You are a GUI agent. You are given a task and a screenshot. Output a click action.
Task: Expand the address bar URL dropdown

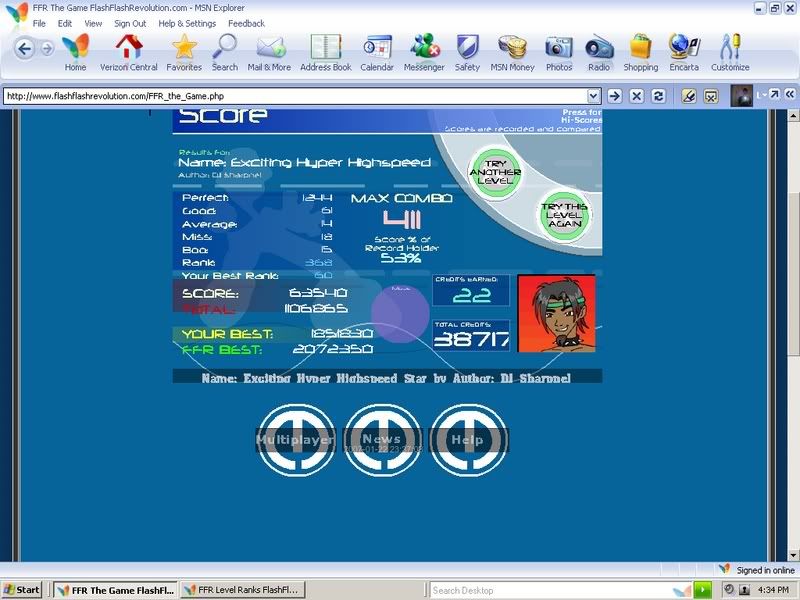coord(594,96)
